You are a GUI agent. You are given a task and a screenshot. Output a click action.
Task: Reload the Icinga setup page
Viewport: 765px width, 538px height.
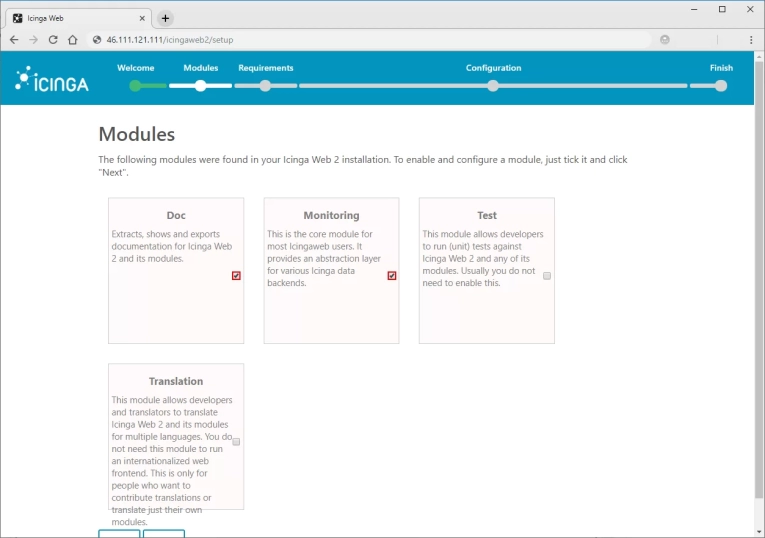click(x=53, y=40)
